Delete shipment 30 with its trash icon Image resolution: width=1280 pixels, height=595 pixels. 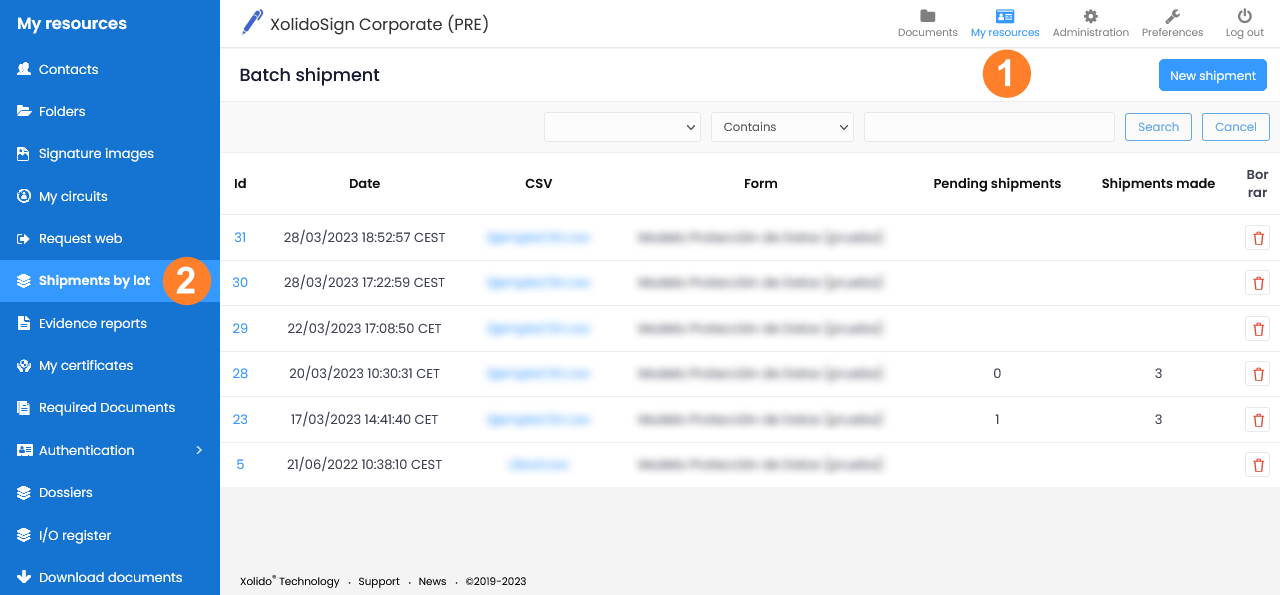coord(1258,283)
